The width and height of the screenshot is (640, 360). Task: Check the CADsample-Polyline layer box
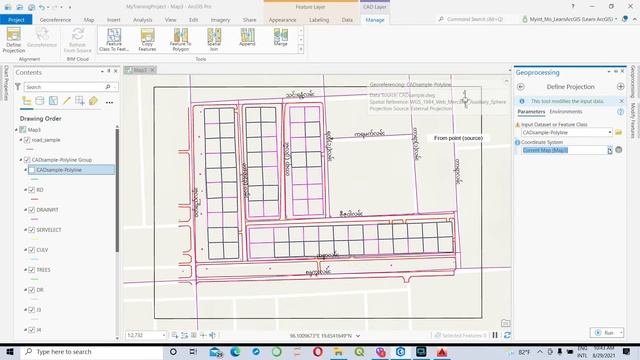[31, 170]
